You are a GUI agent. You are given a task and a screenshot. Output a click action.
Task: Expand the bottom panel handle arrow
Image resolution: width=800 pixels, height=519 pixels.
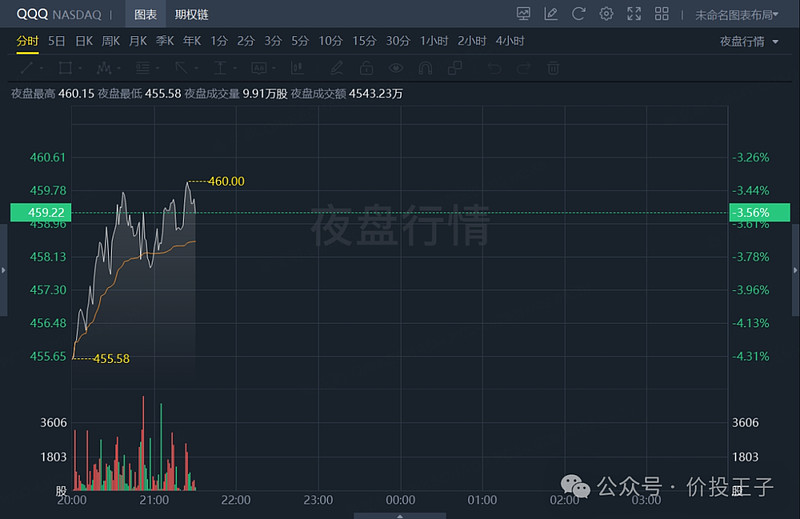(400, 516)
